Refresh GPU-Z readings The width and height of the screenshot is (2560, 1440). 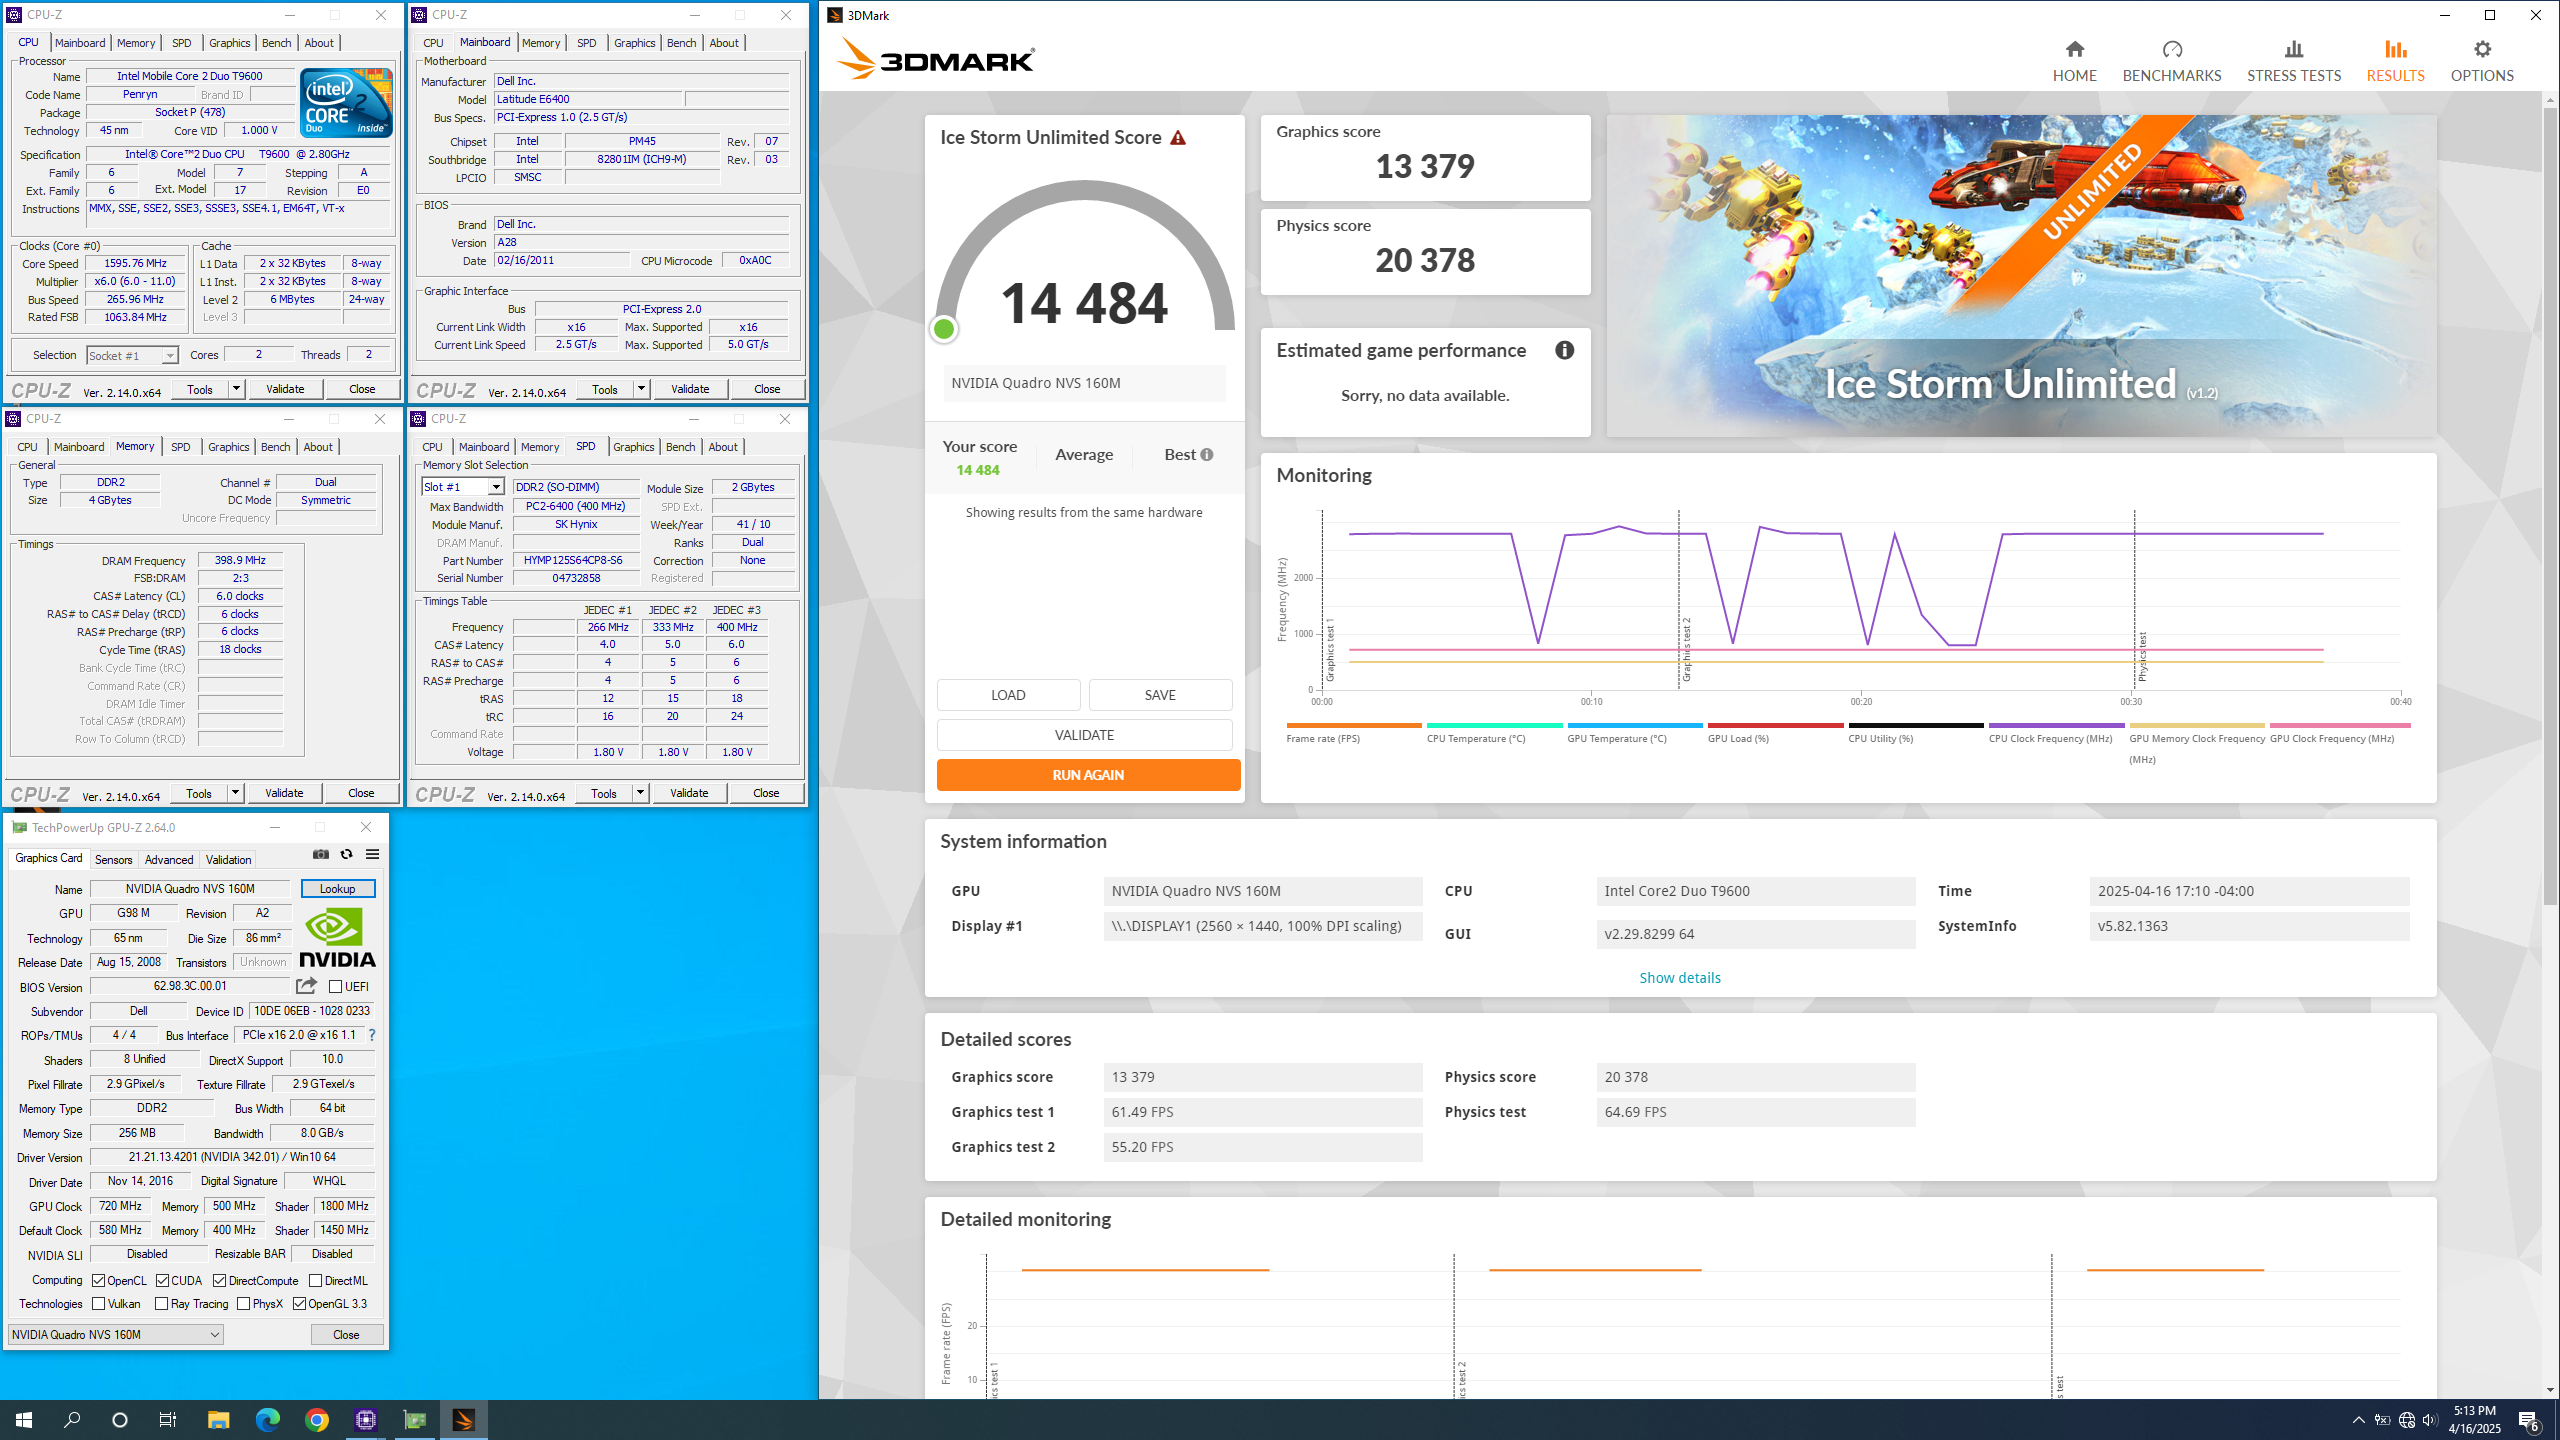(x=346, y=854)
